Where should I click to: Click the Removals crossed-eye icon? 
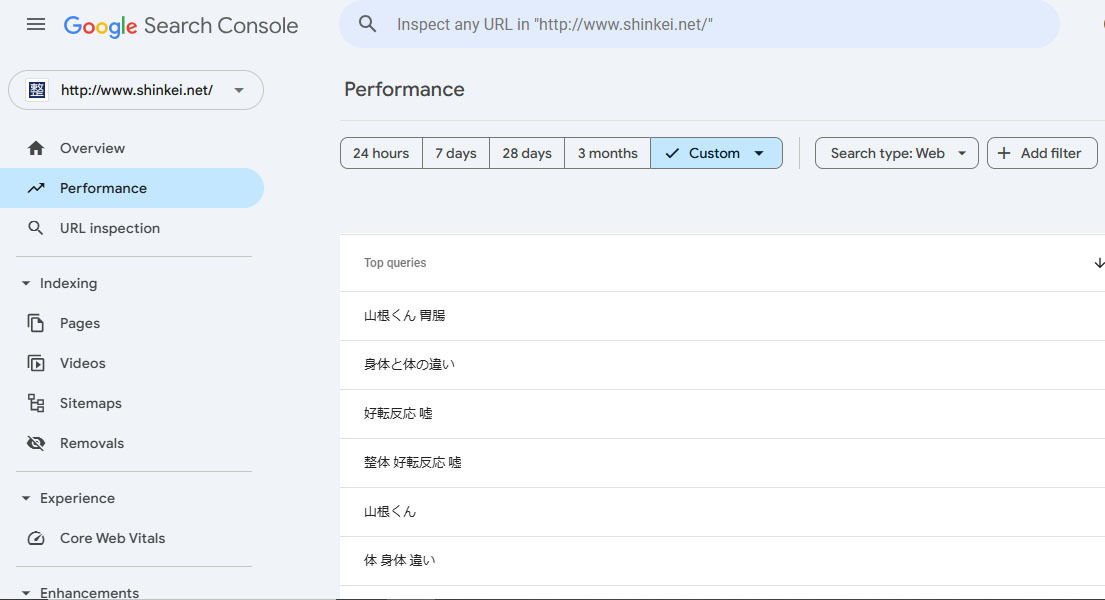click(36, 443)
